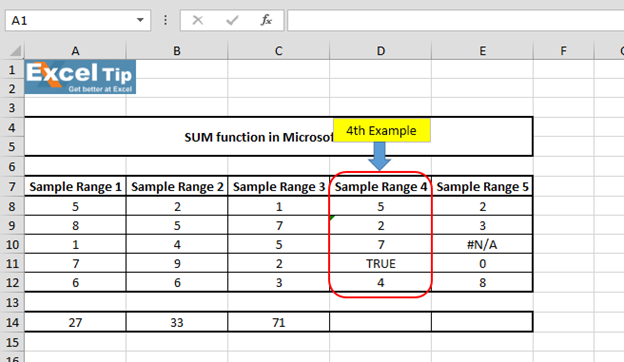Click cell B8 containing 2

pyautogui.click(x=177, y=206)
